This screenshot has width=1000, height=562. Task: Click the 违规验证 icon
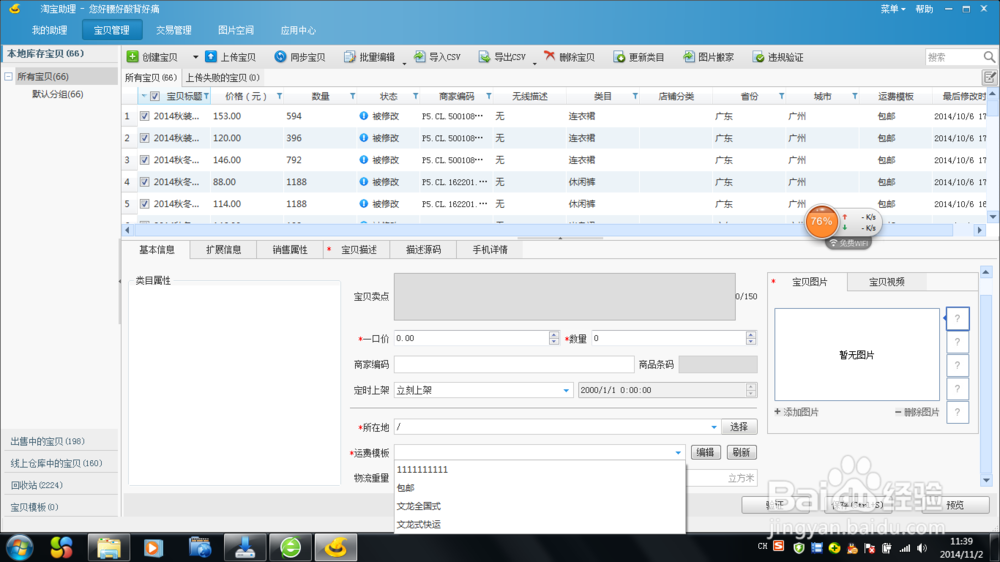click(758, 57)
